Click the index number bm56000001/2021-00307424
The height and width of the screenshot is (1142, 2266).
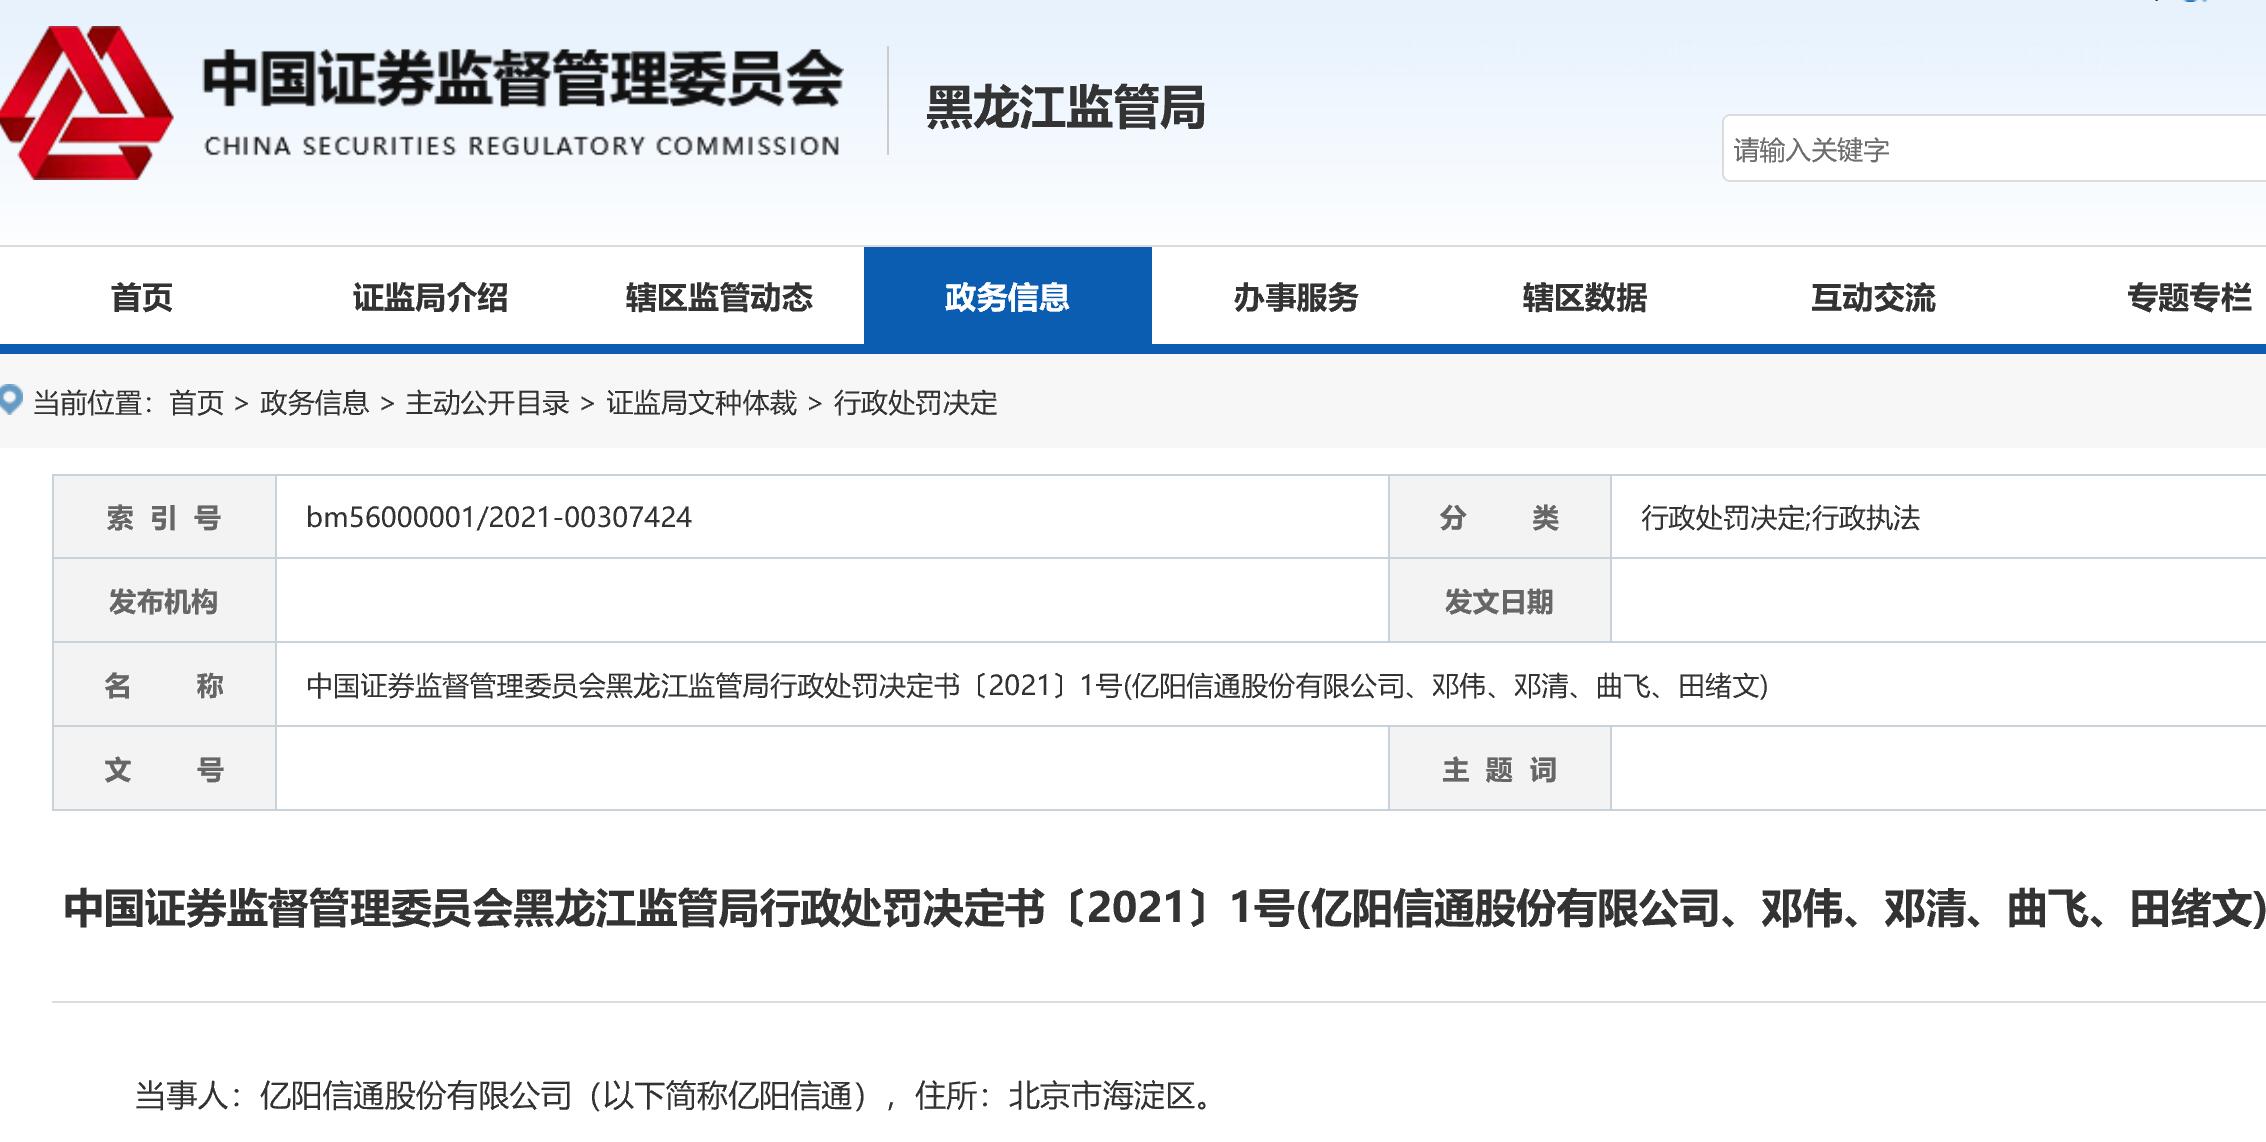[x=498, y=517]
